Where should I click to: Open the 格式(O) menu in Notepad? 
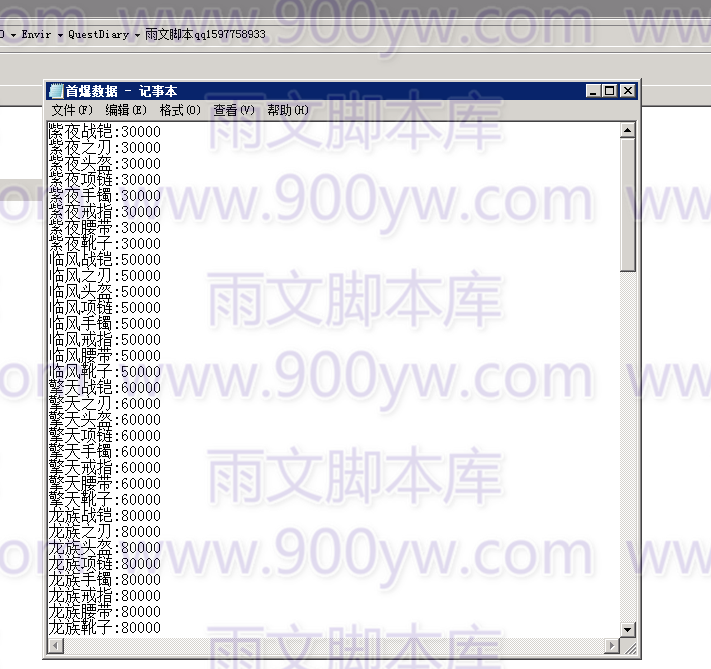coord(180,110)
